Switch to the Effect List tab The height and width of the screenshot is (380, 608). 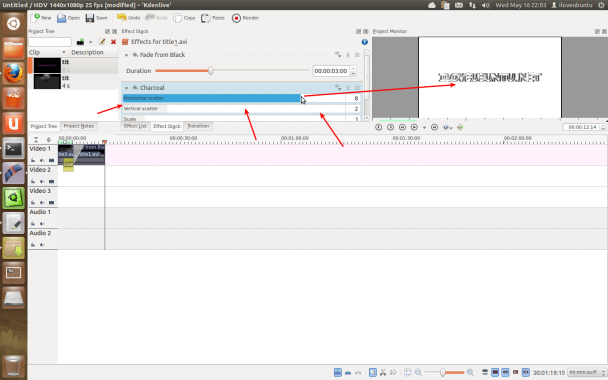[135, 126]
